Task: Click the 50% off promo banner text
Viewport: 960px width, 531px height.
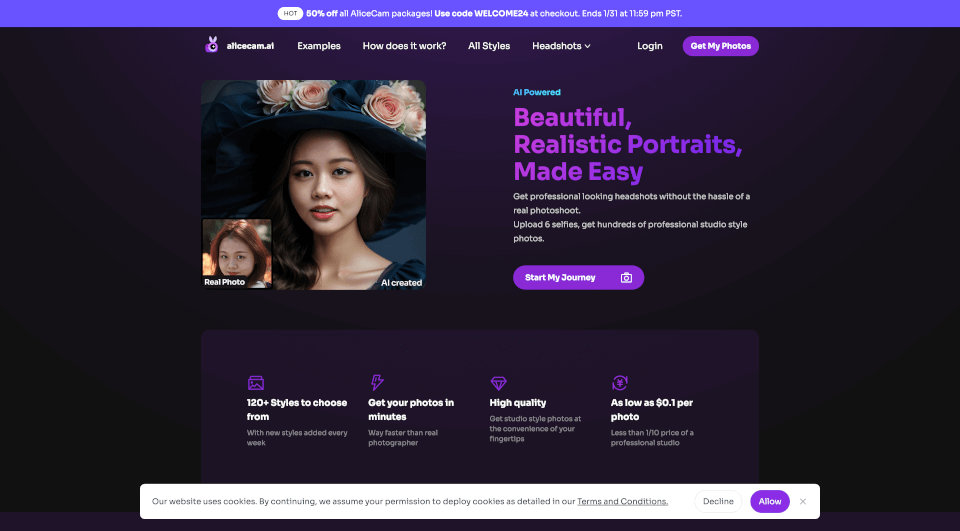Action: point(493,13)
